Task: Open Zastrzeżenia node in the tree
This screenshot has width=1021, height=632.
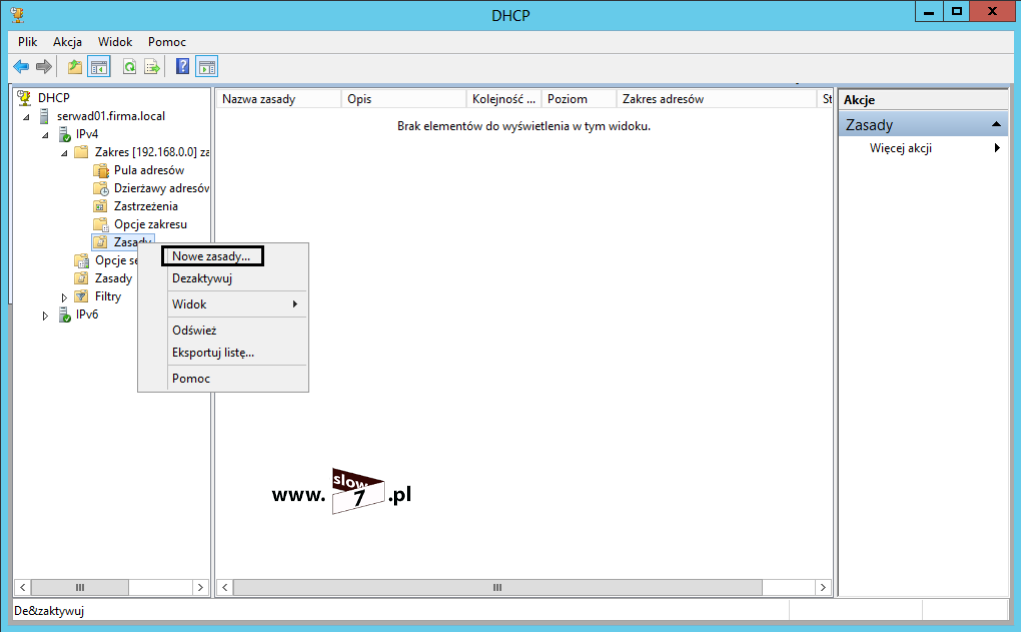Action: click(x=145, y=206)
